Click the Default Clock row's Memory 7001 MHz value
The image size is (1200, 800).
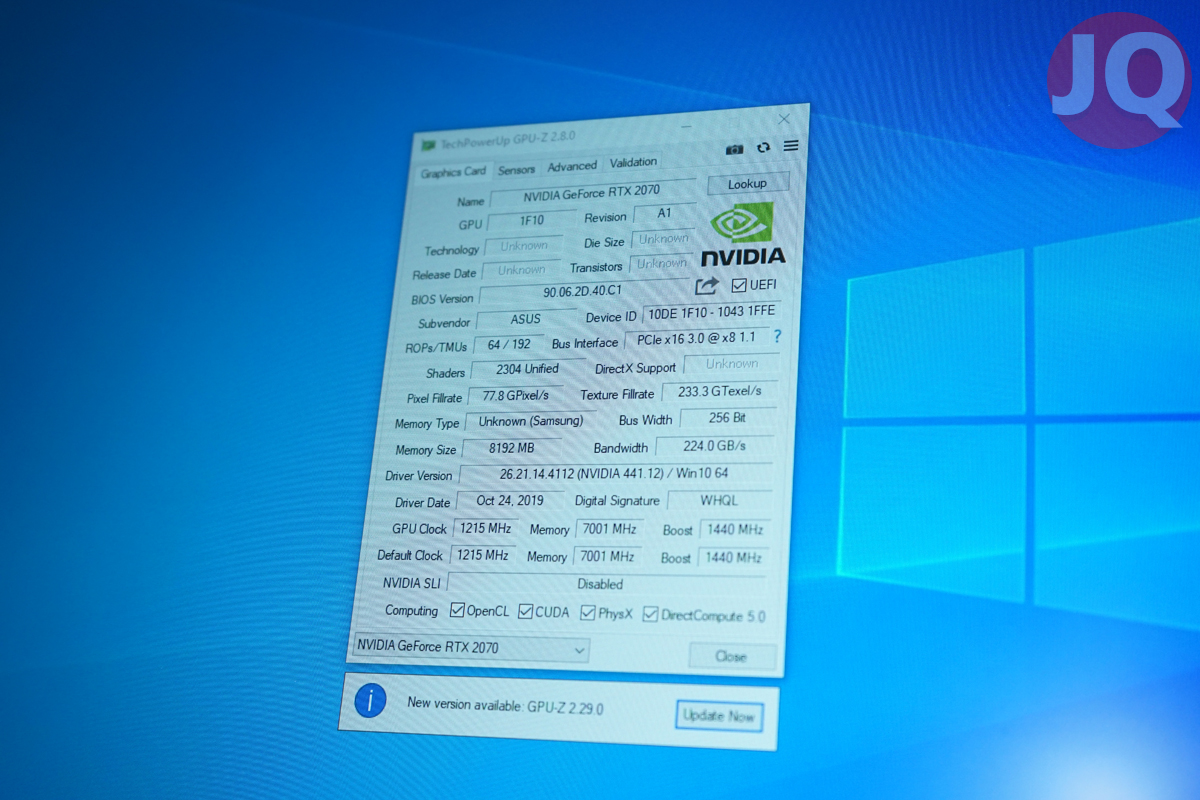pyautogui.click(x=608, y=556)
